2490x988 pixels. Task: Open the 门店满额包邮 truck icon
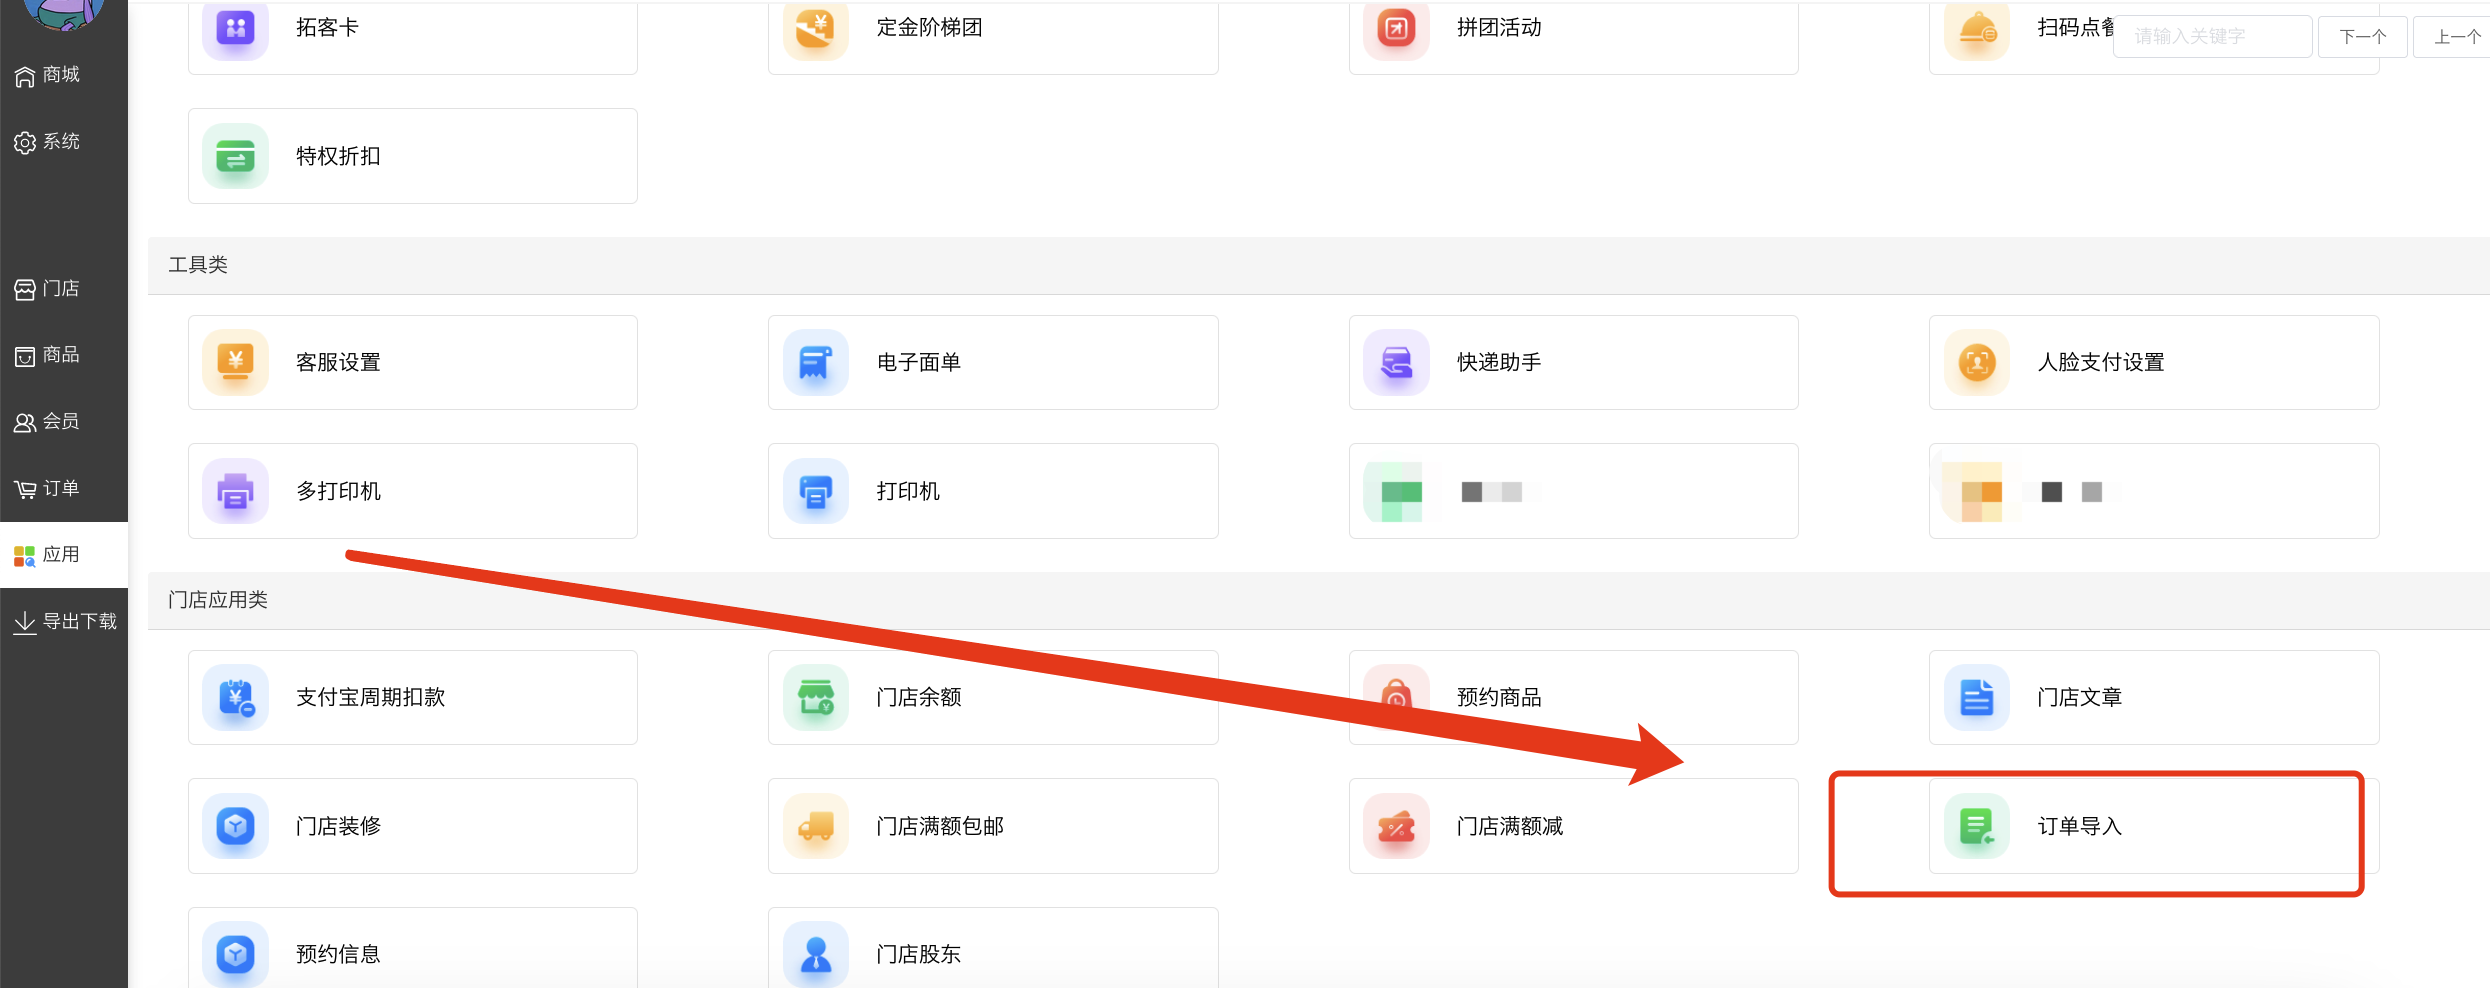coord(815,826)
